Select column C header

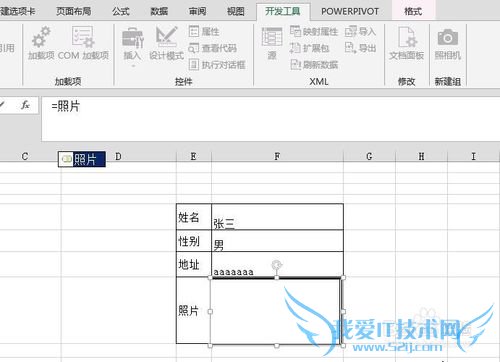tap(25, 156)
